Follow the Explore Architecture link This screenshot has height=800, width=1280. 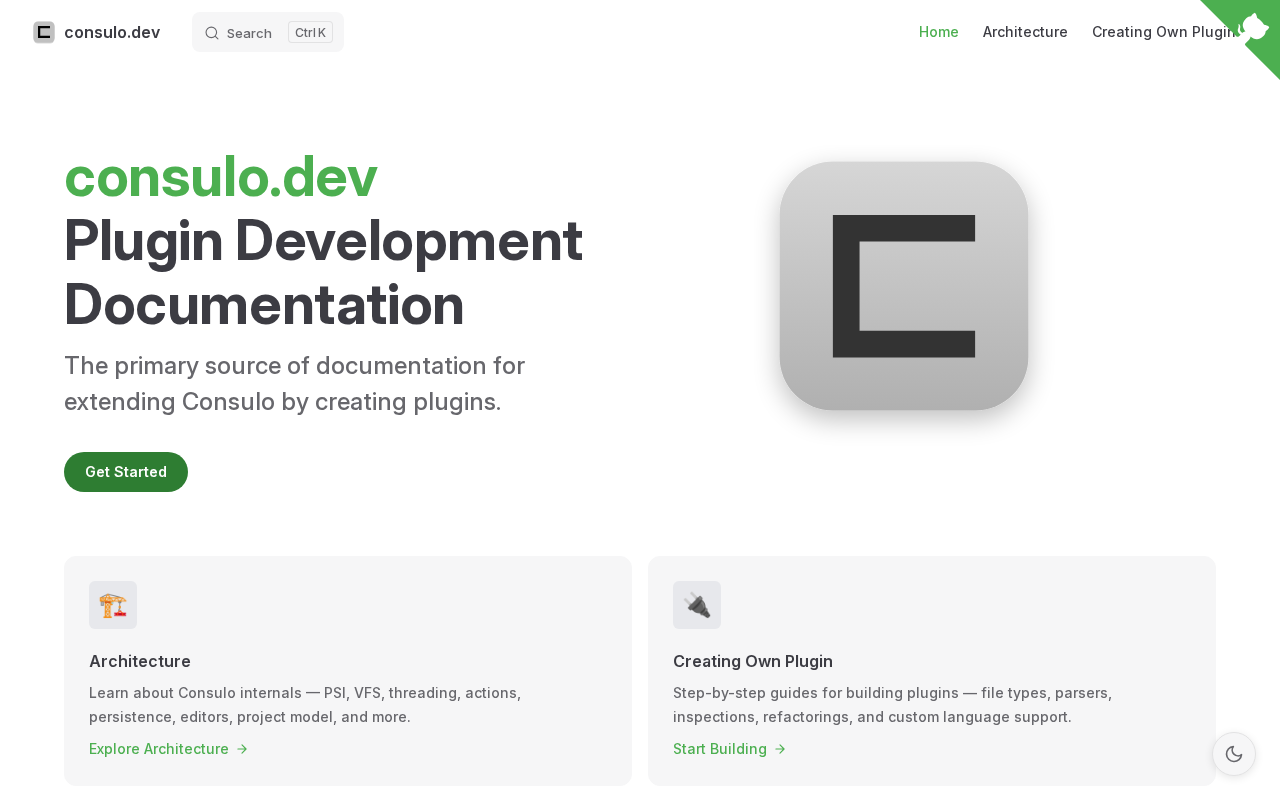point(159,749)
